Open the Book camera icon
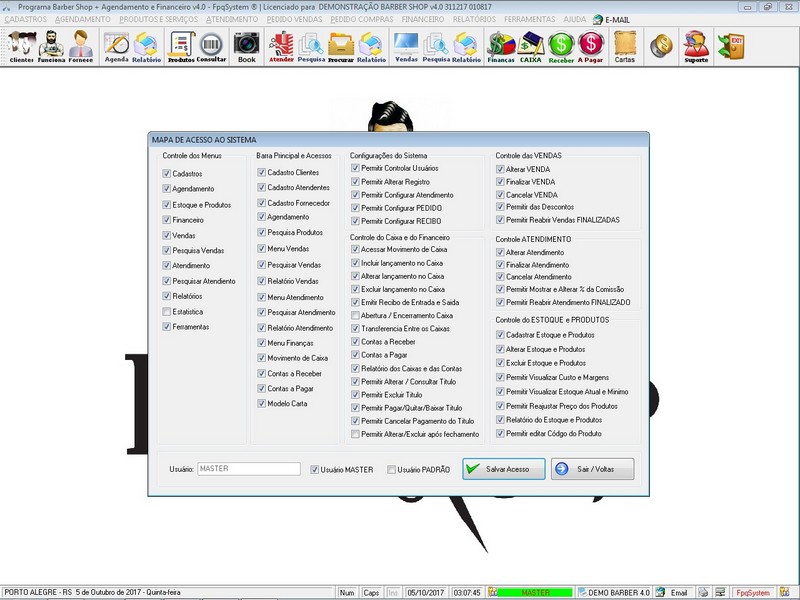Viewport: 800px width, 600px height. [246, 47]
